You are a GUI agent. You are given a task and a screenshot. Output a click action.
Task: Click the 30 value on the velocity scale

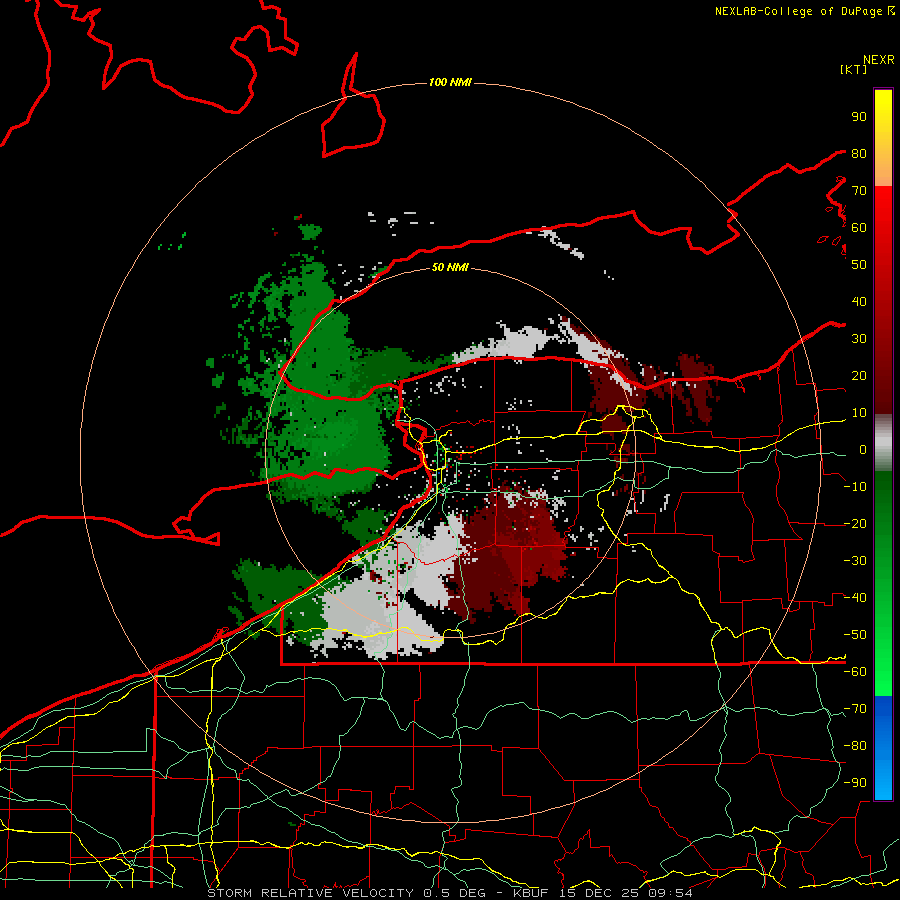pyautogui.click(x=859, y=339)
